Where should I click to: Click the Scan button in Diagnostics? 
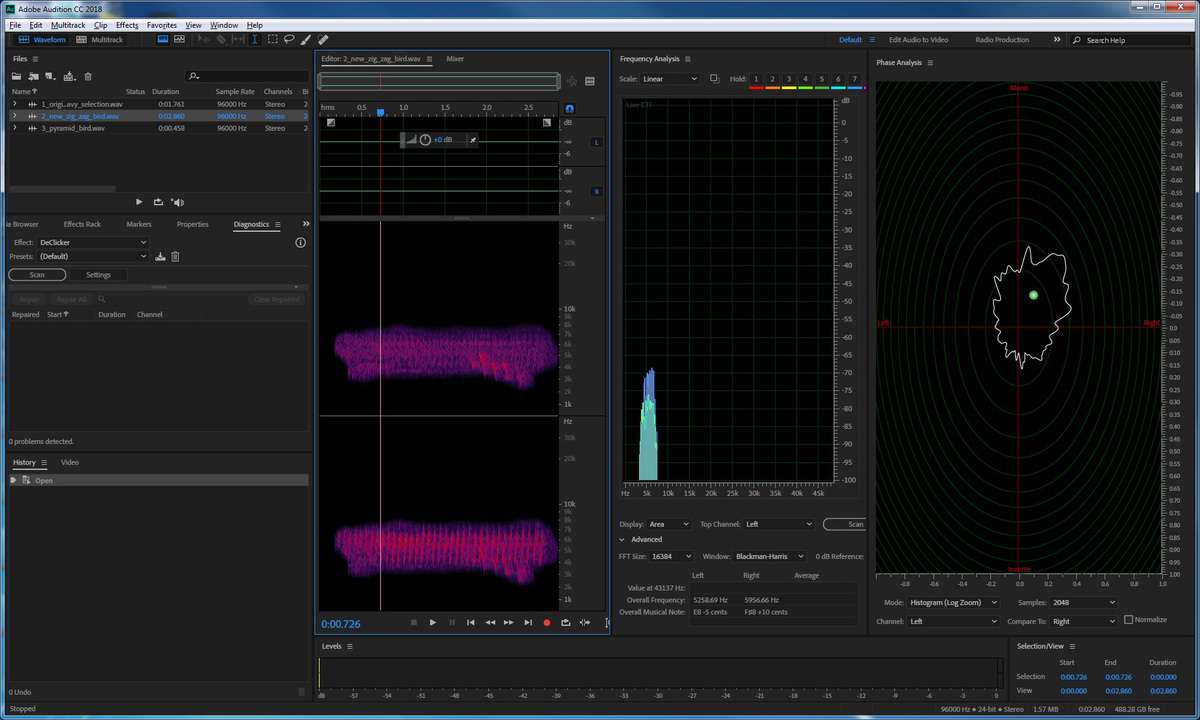[x=37, y=275]
